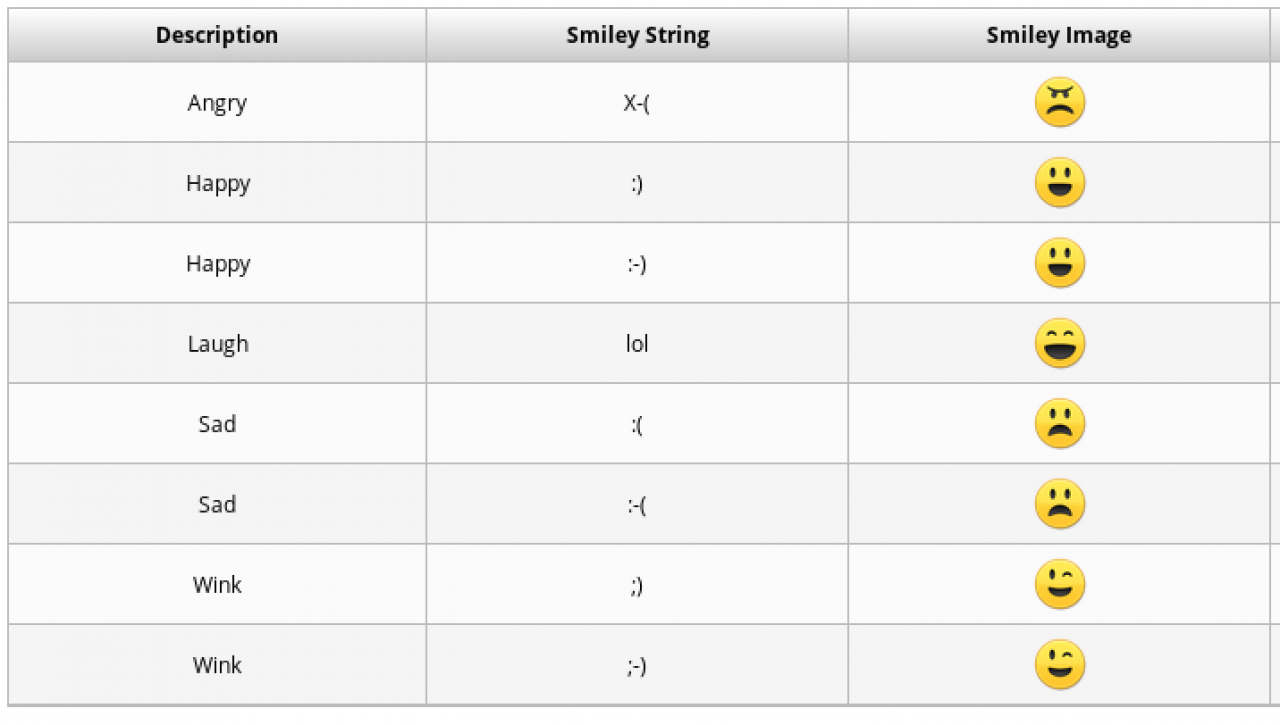Click the Smiley Image column header
The image size is (1280, 725).
pyautogui.click(x=1058, y=36)
